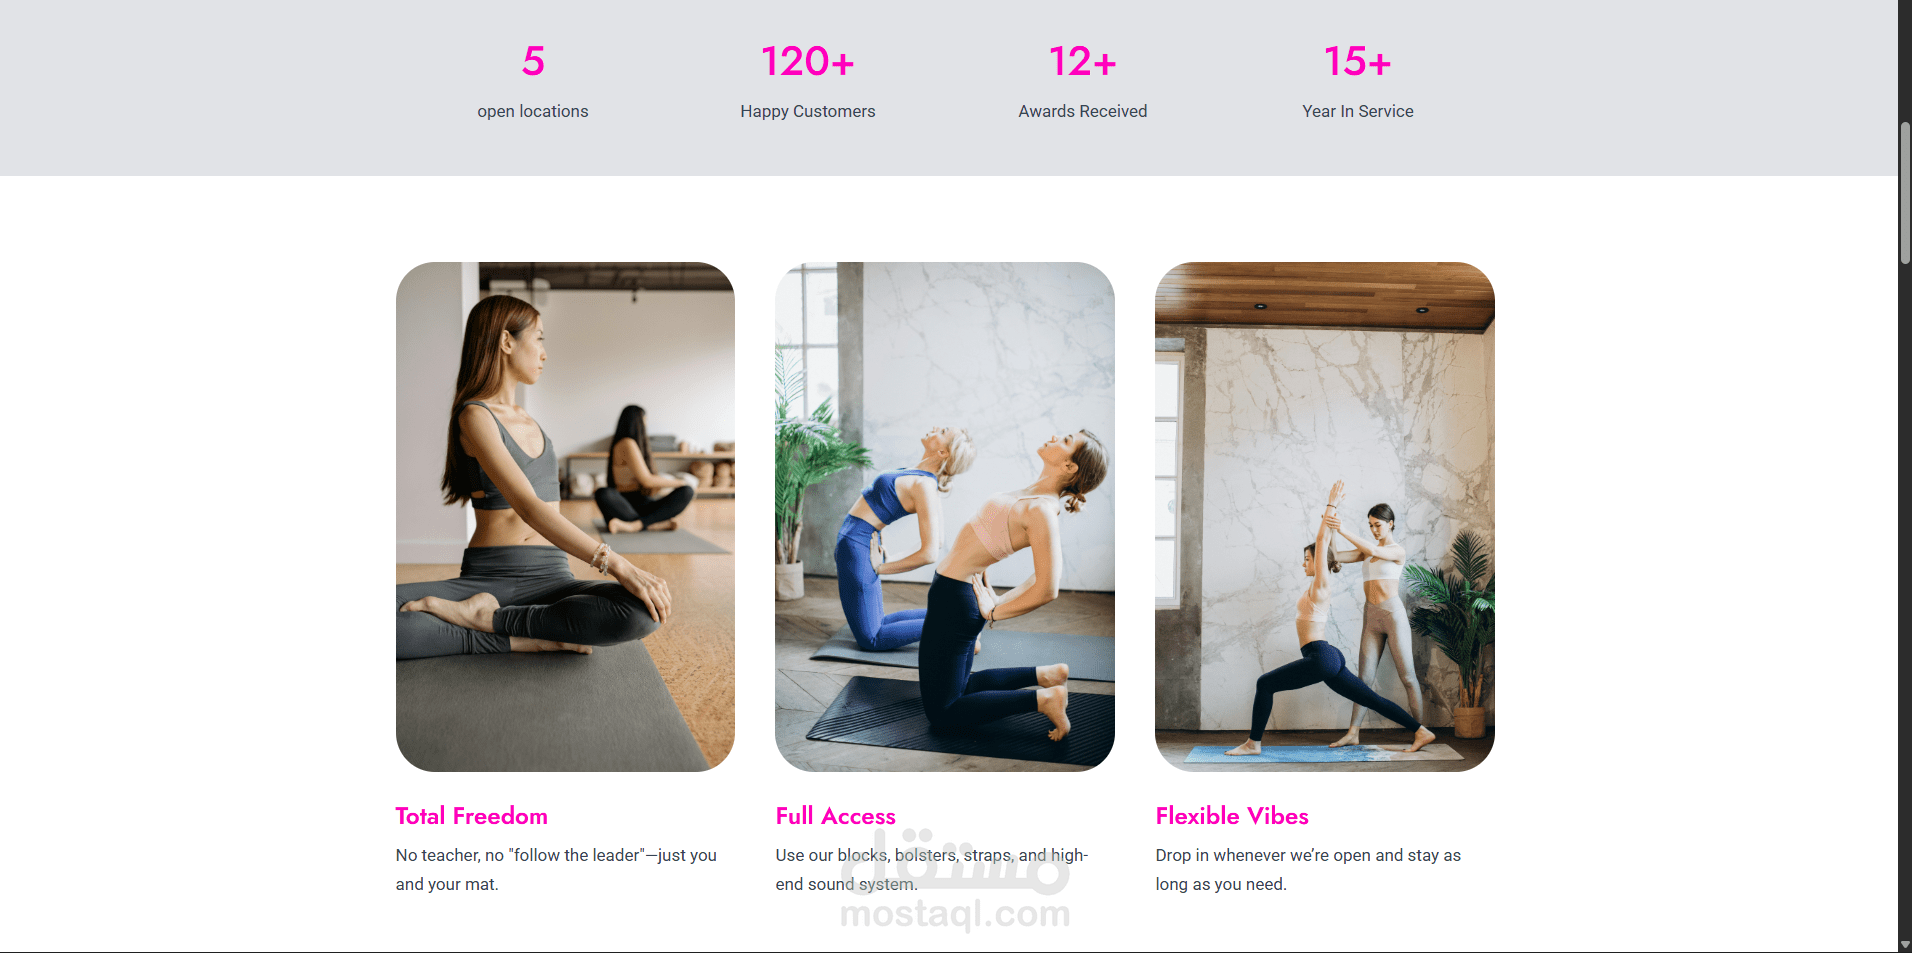Select the Total Freedom heading

point(472,816)
